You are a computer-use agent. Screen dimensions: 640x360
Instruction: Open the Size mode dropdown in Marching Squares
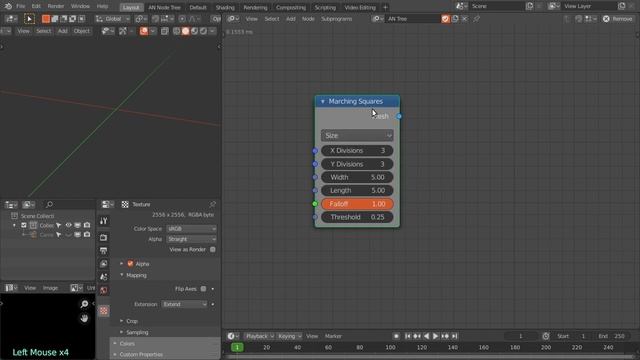point(357,136)
